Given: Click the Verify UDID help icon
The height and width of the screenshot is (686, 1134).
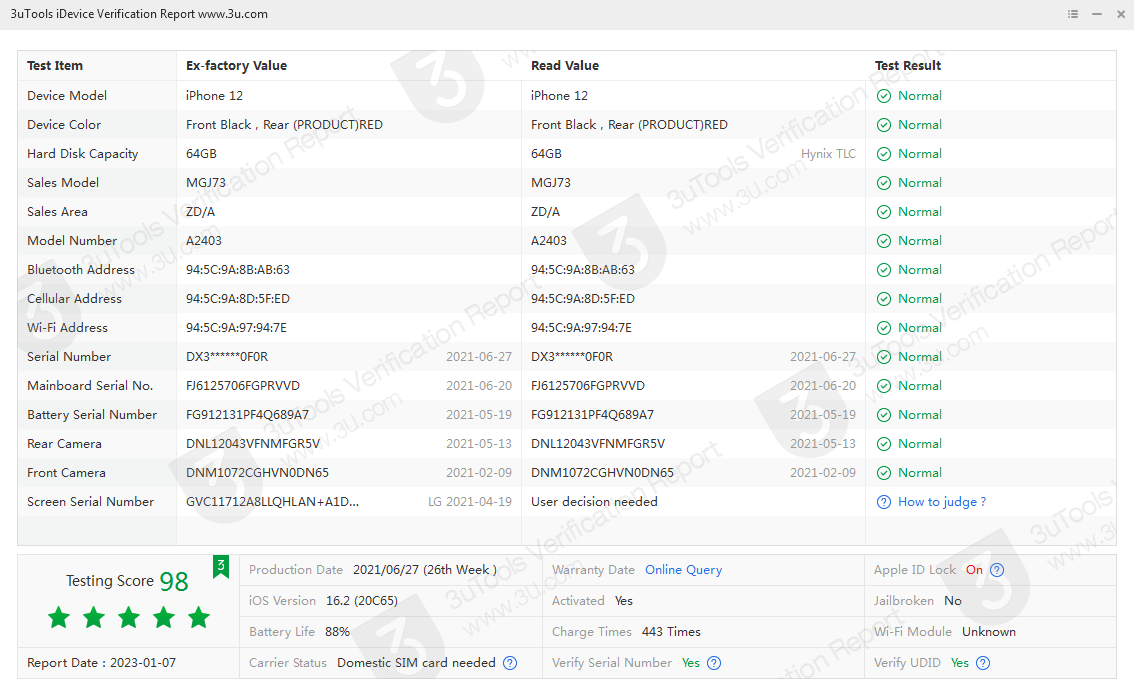Looking at the screenshot, I should pyautogui.click(x=983, y=663).
